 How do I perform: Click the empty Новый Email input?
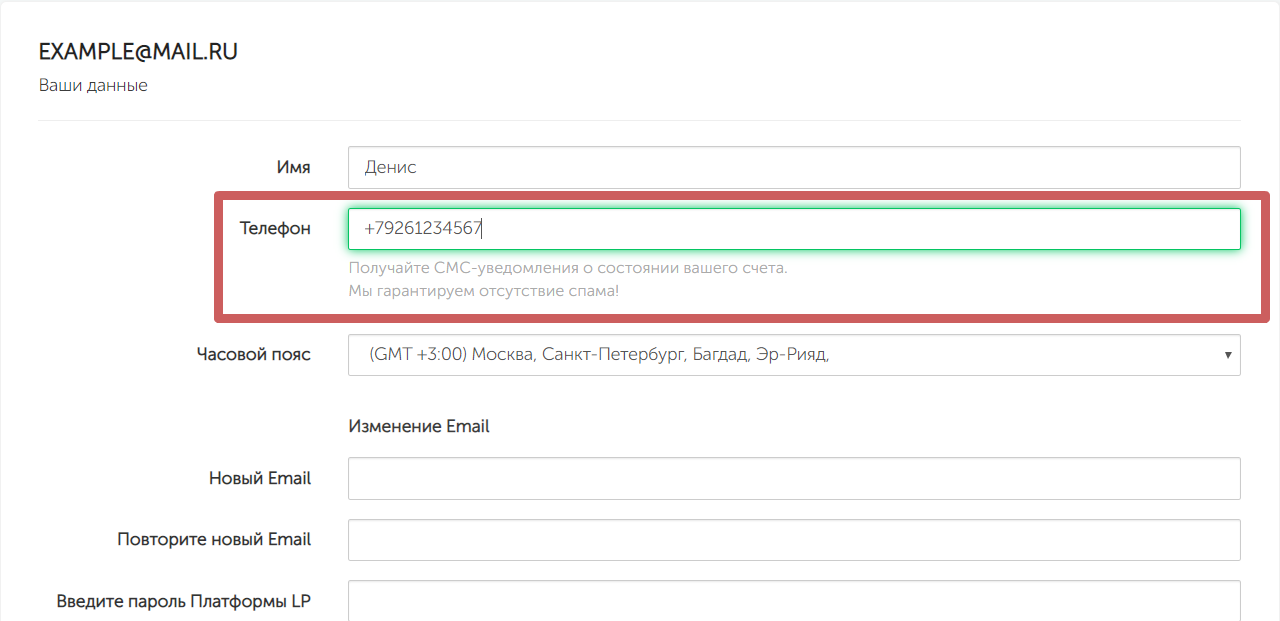click(x=793, y=478)
